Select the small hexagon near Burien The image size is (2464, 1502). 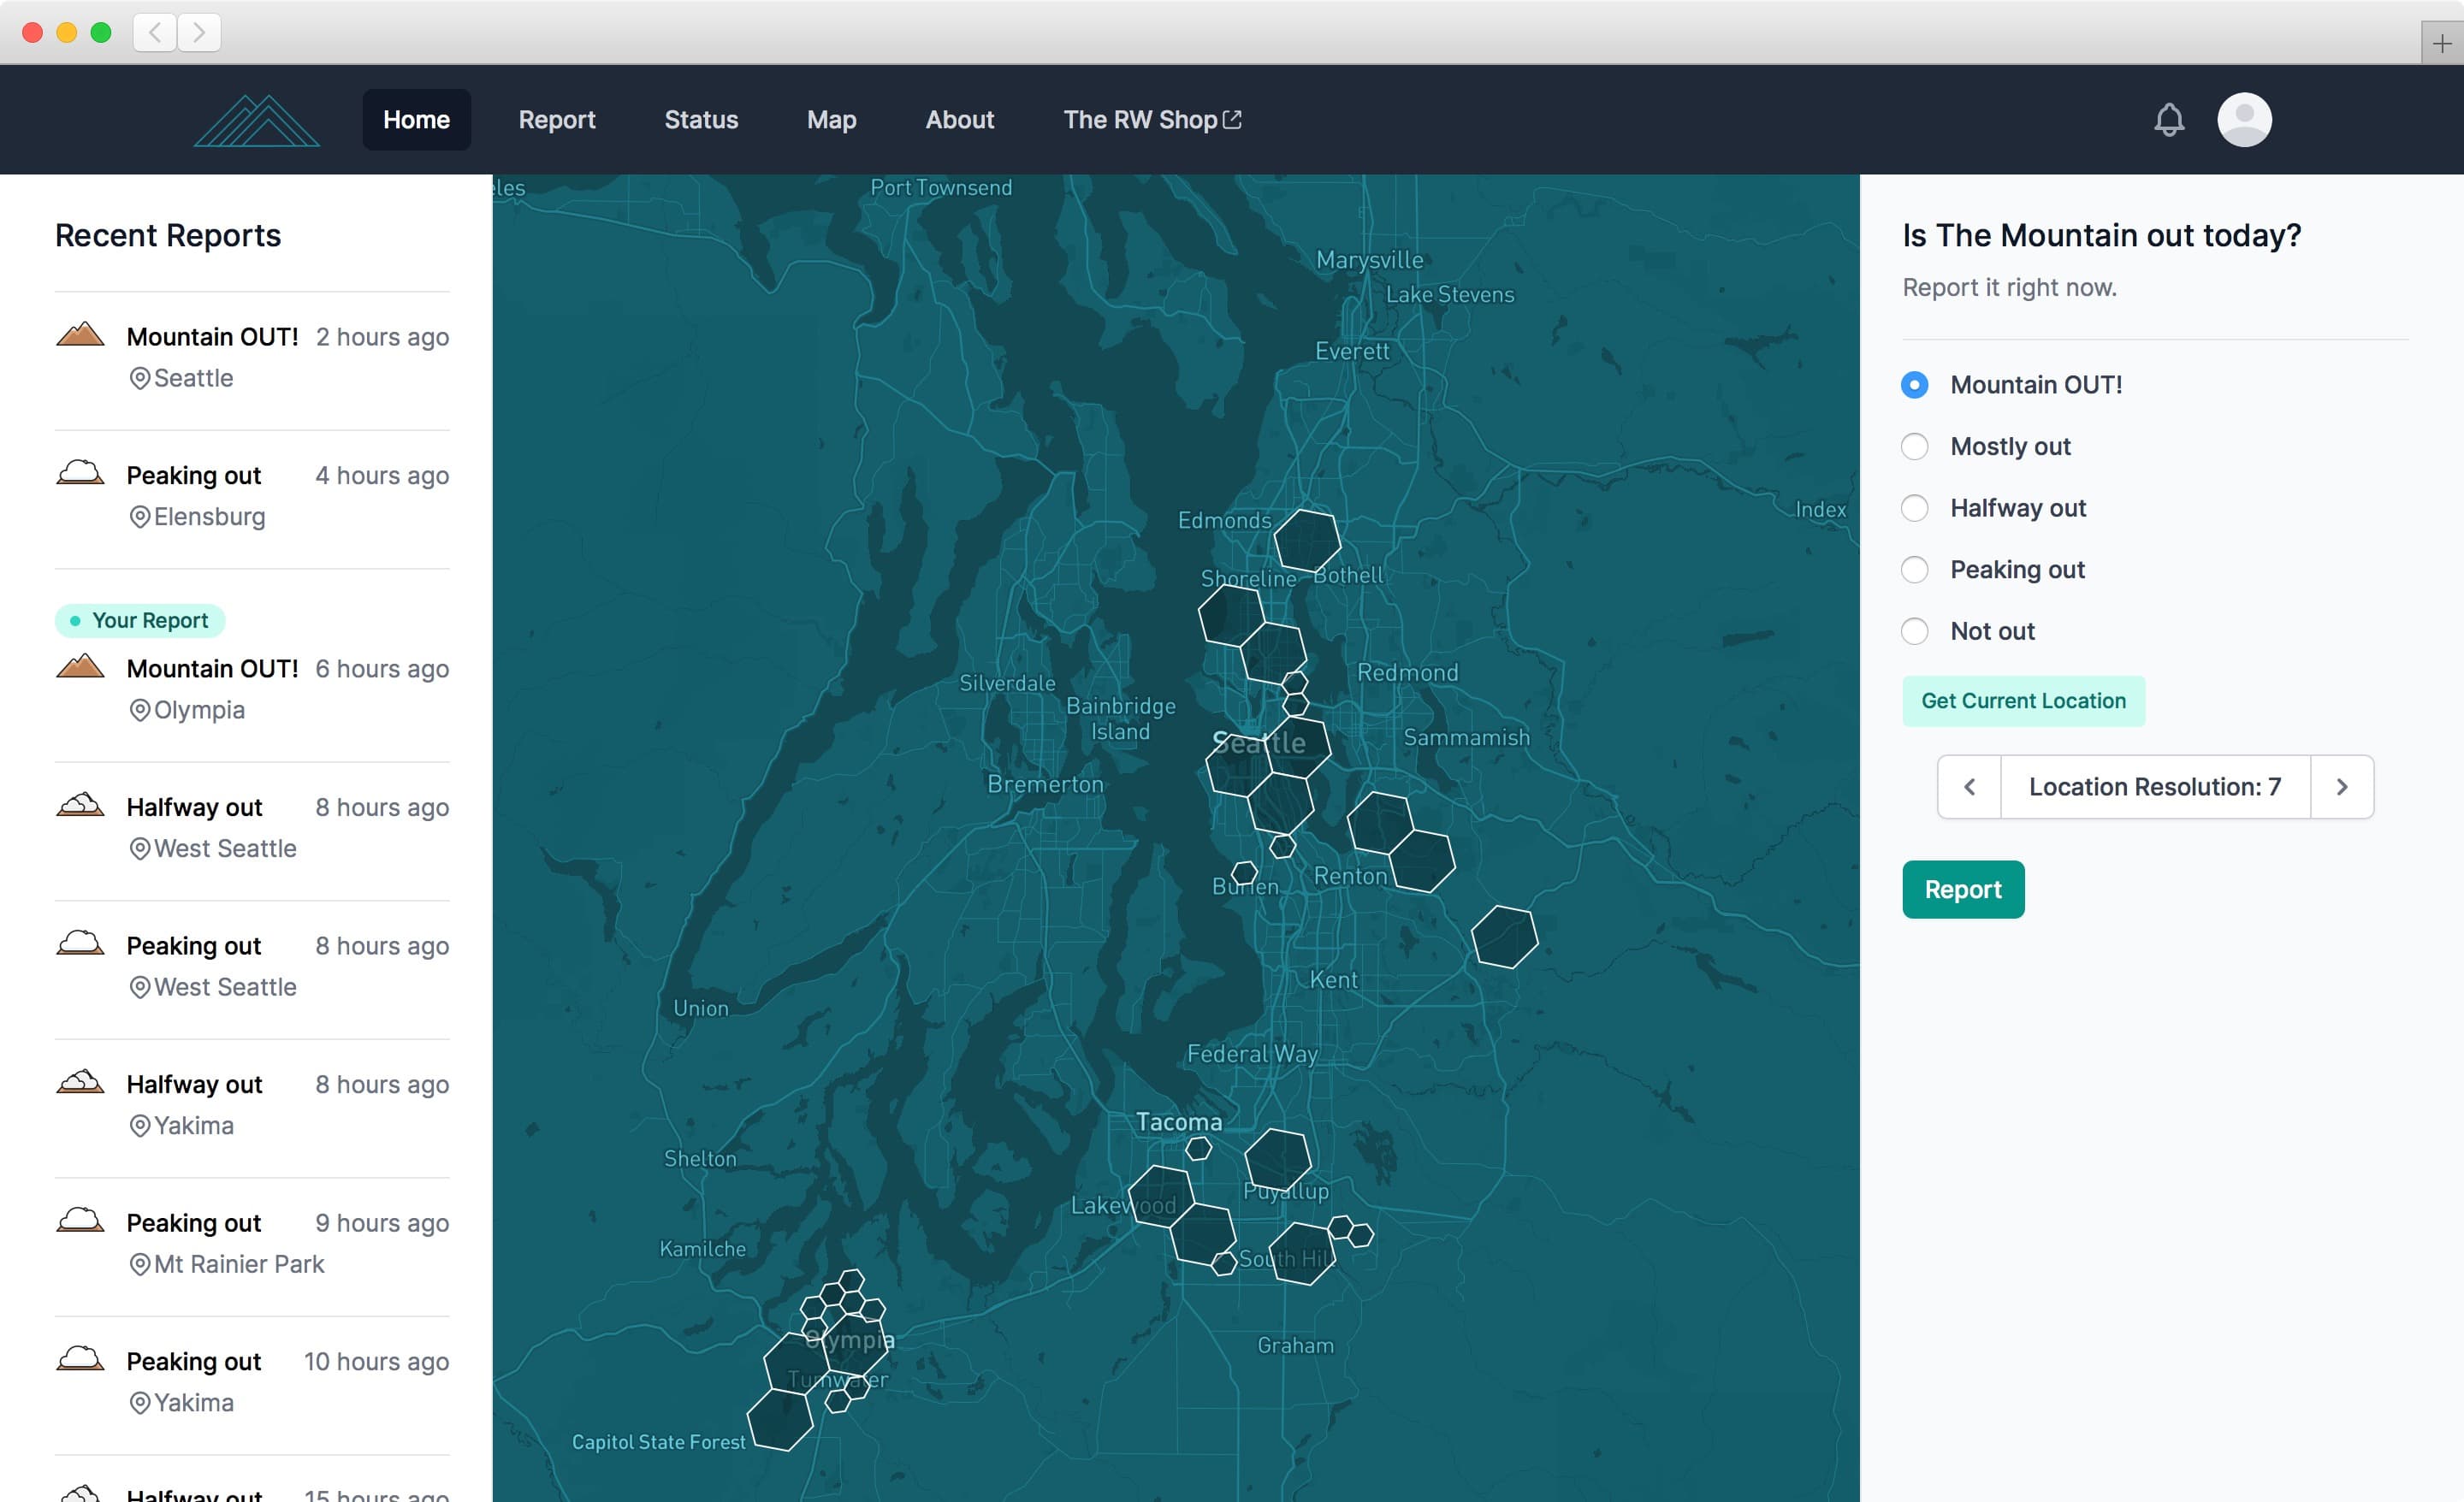(1244, 873)
